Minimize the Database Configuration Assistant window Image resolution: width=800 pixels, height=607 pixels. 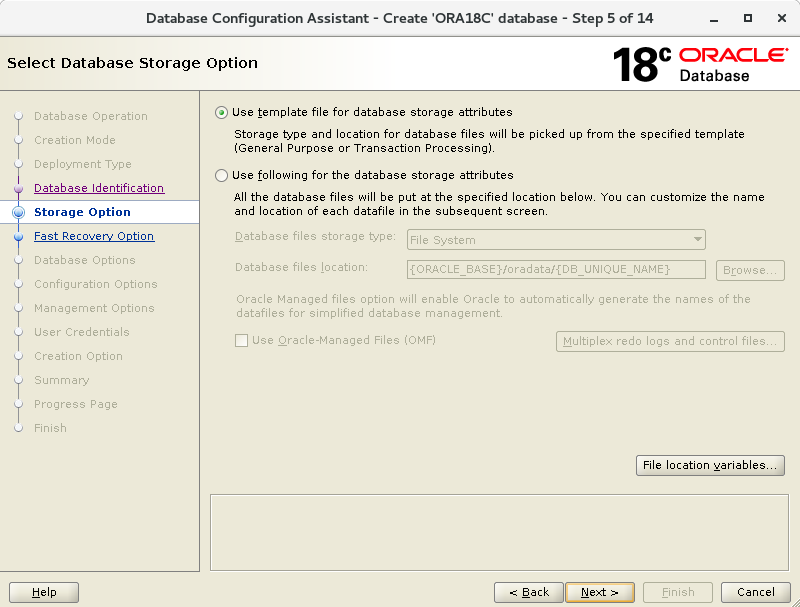tap(714, 19)
